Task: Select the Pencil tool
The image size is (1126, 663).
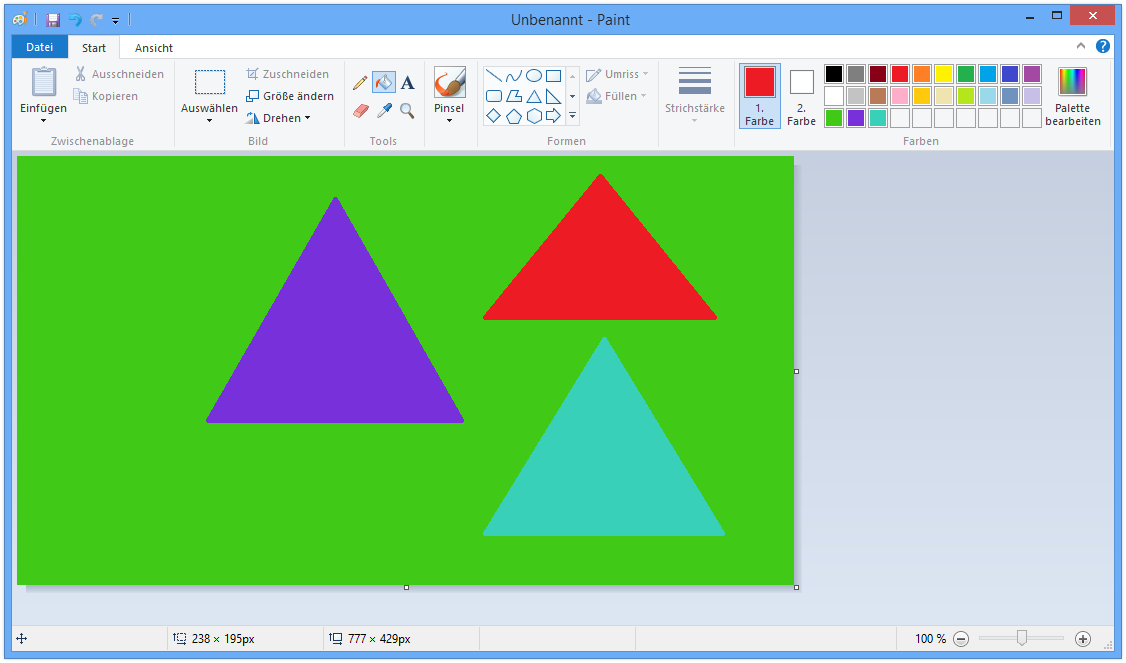Action: [x=361, y=82]
